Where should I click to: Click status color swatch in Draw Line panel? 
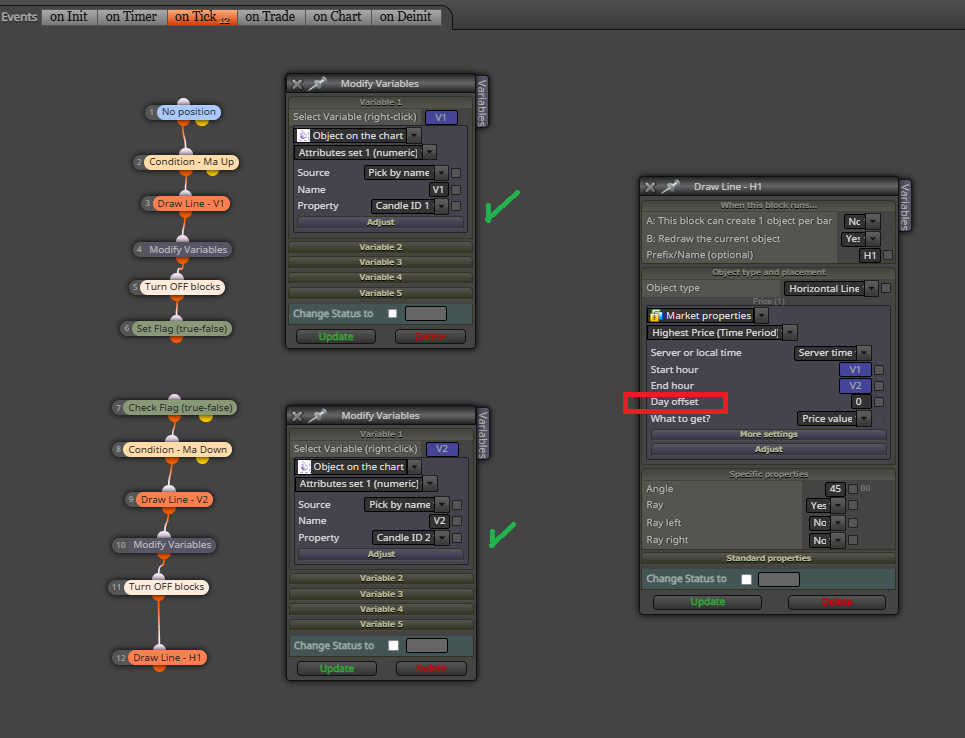779,579
